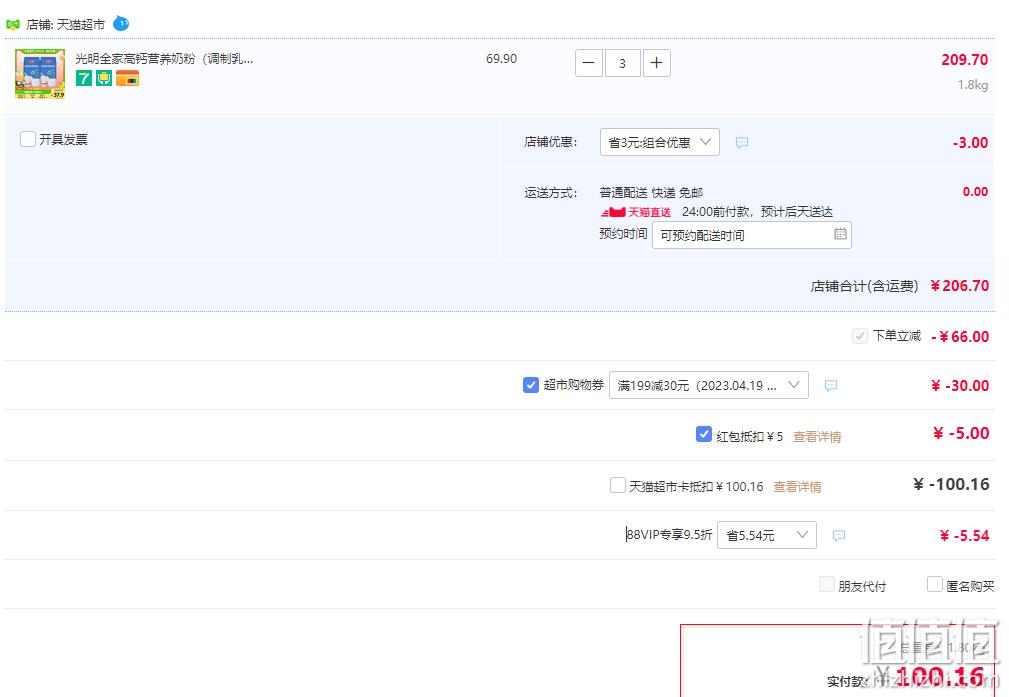Click the 下单立减 amount -¥66.00

[x=960, y=337]
